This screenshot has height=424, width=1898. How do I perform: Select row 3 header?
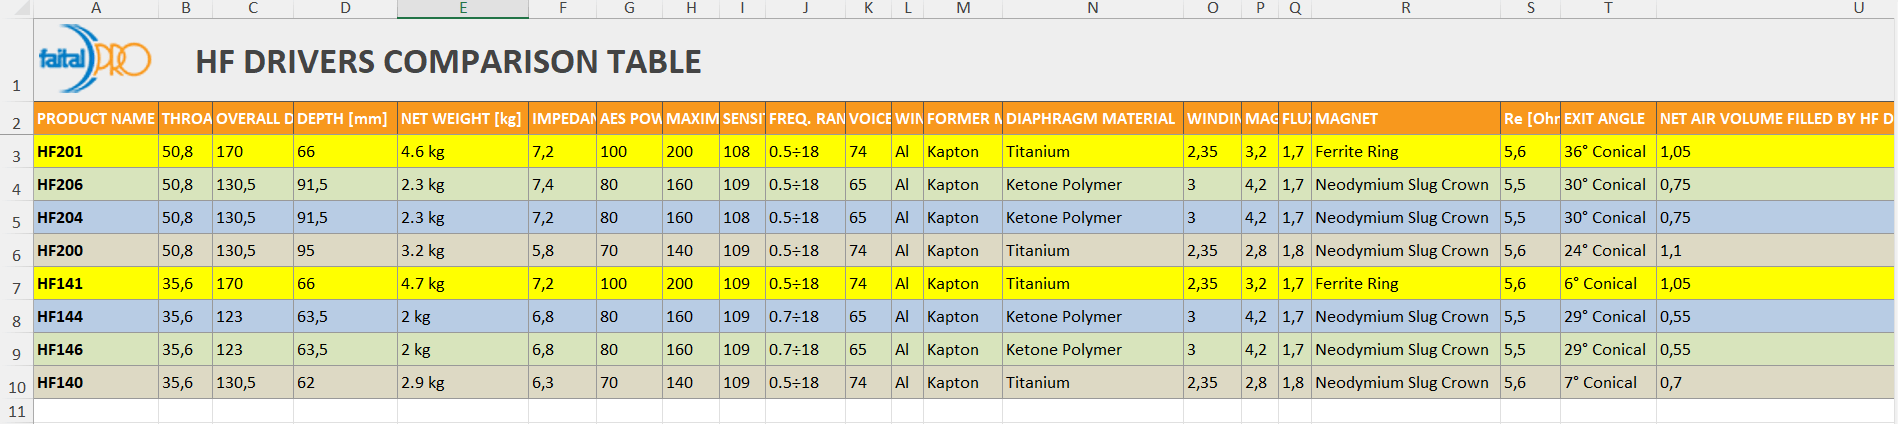tap(16, 152)
